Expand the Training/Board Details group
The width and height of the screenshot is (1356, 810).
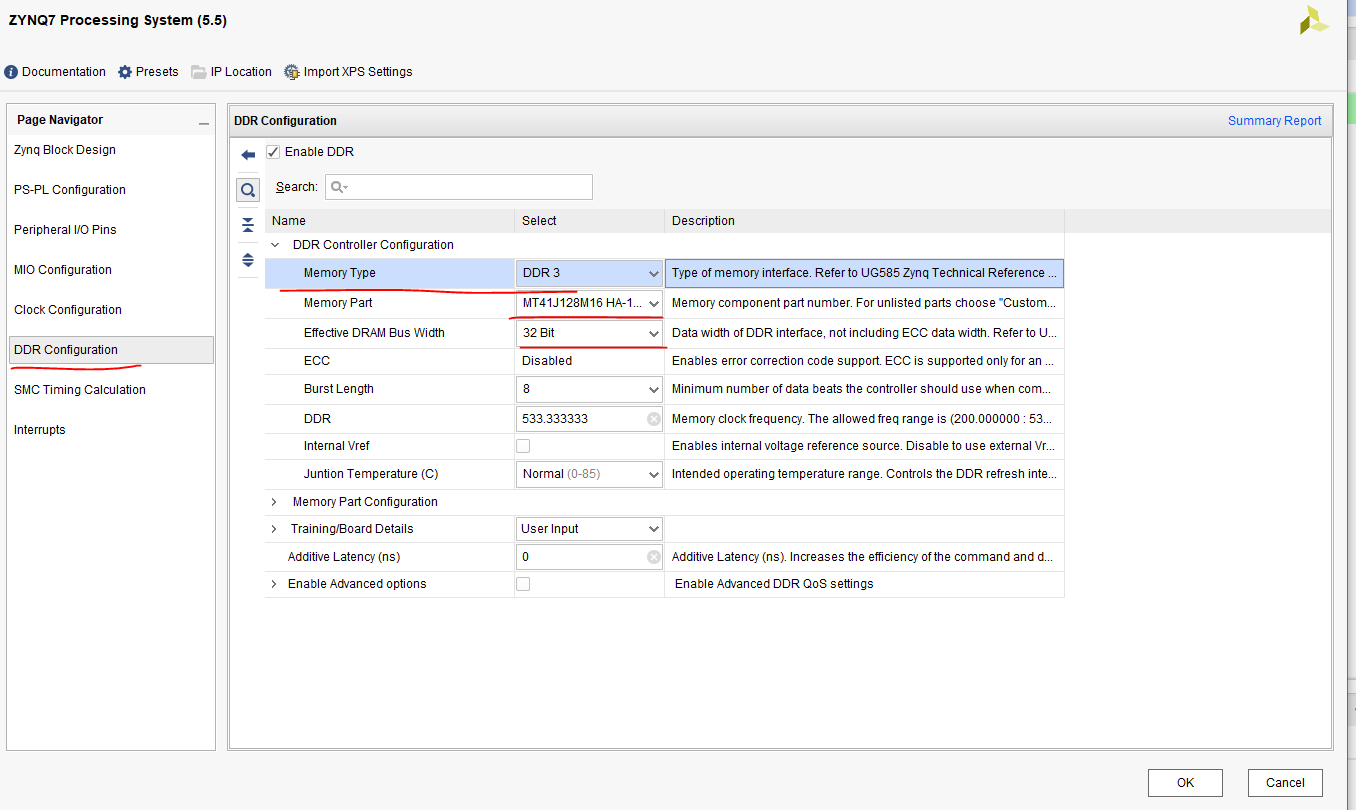tap(275, 529)
